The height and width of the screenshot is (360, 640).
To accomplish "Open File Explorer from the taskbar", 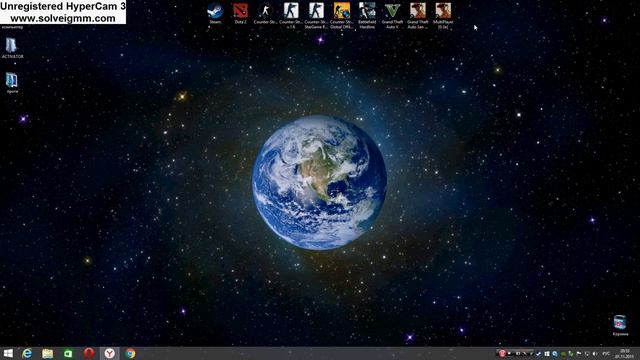I will click(x=47, y=353).
